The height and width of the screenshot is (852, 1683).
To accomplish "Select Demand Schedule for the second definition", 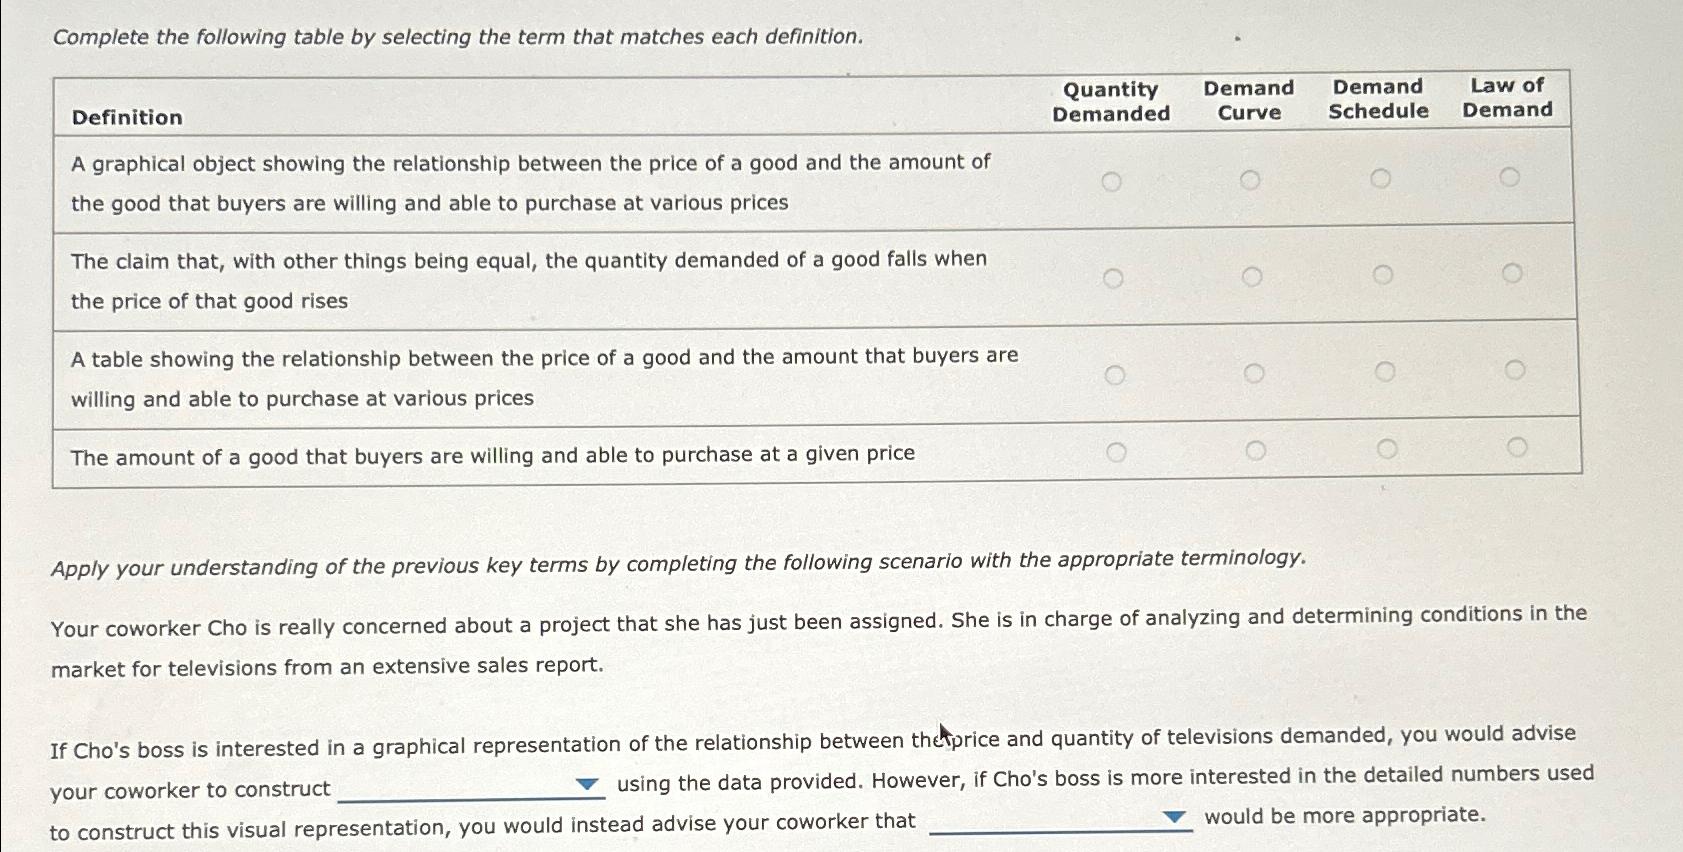I will (x=1384, y=274).
